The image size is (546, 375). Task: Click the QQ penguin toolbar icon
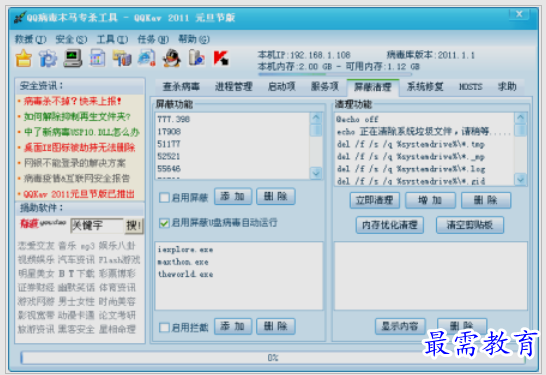(x=172, y=58)
